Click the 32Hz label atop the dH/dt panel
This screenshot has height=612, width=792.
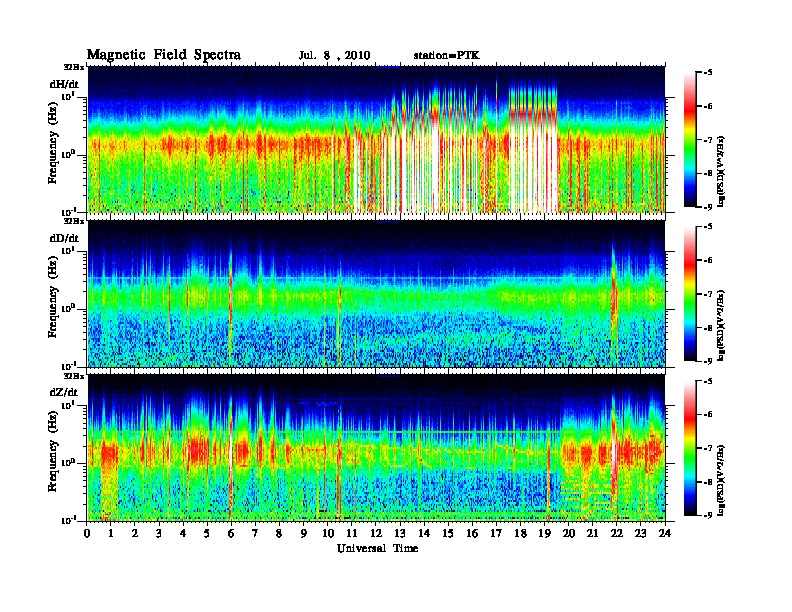(x=73, y=66)
